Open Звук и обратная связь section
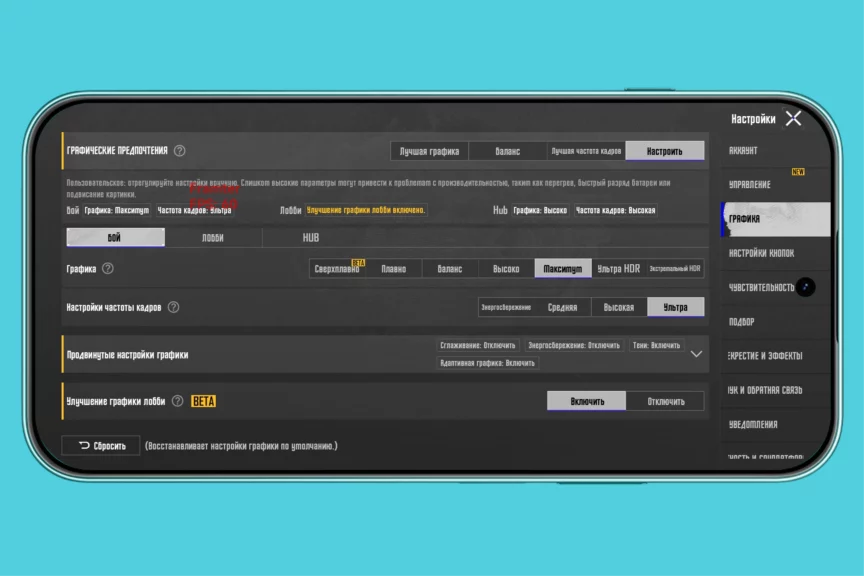Image resolution: width=864 pixels, height=576 pixels. point(774,390)
